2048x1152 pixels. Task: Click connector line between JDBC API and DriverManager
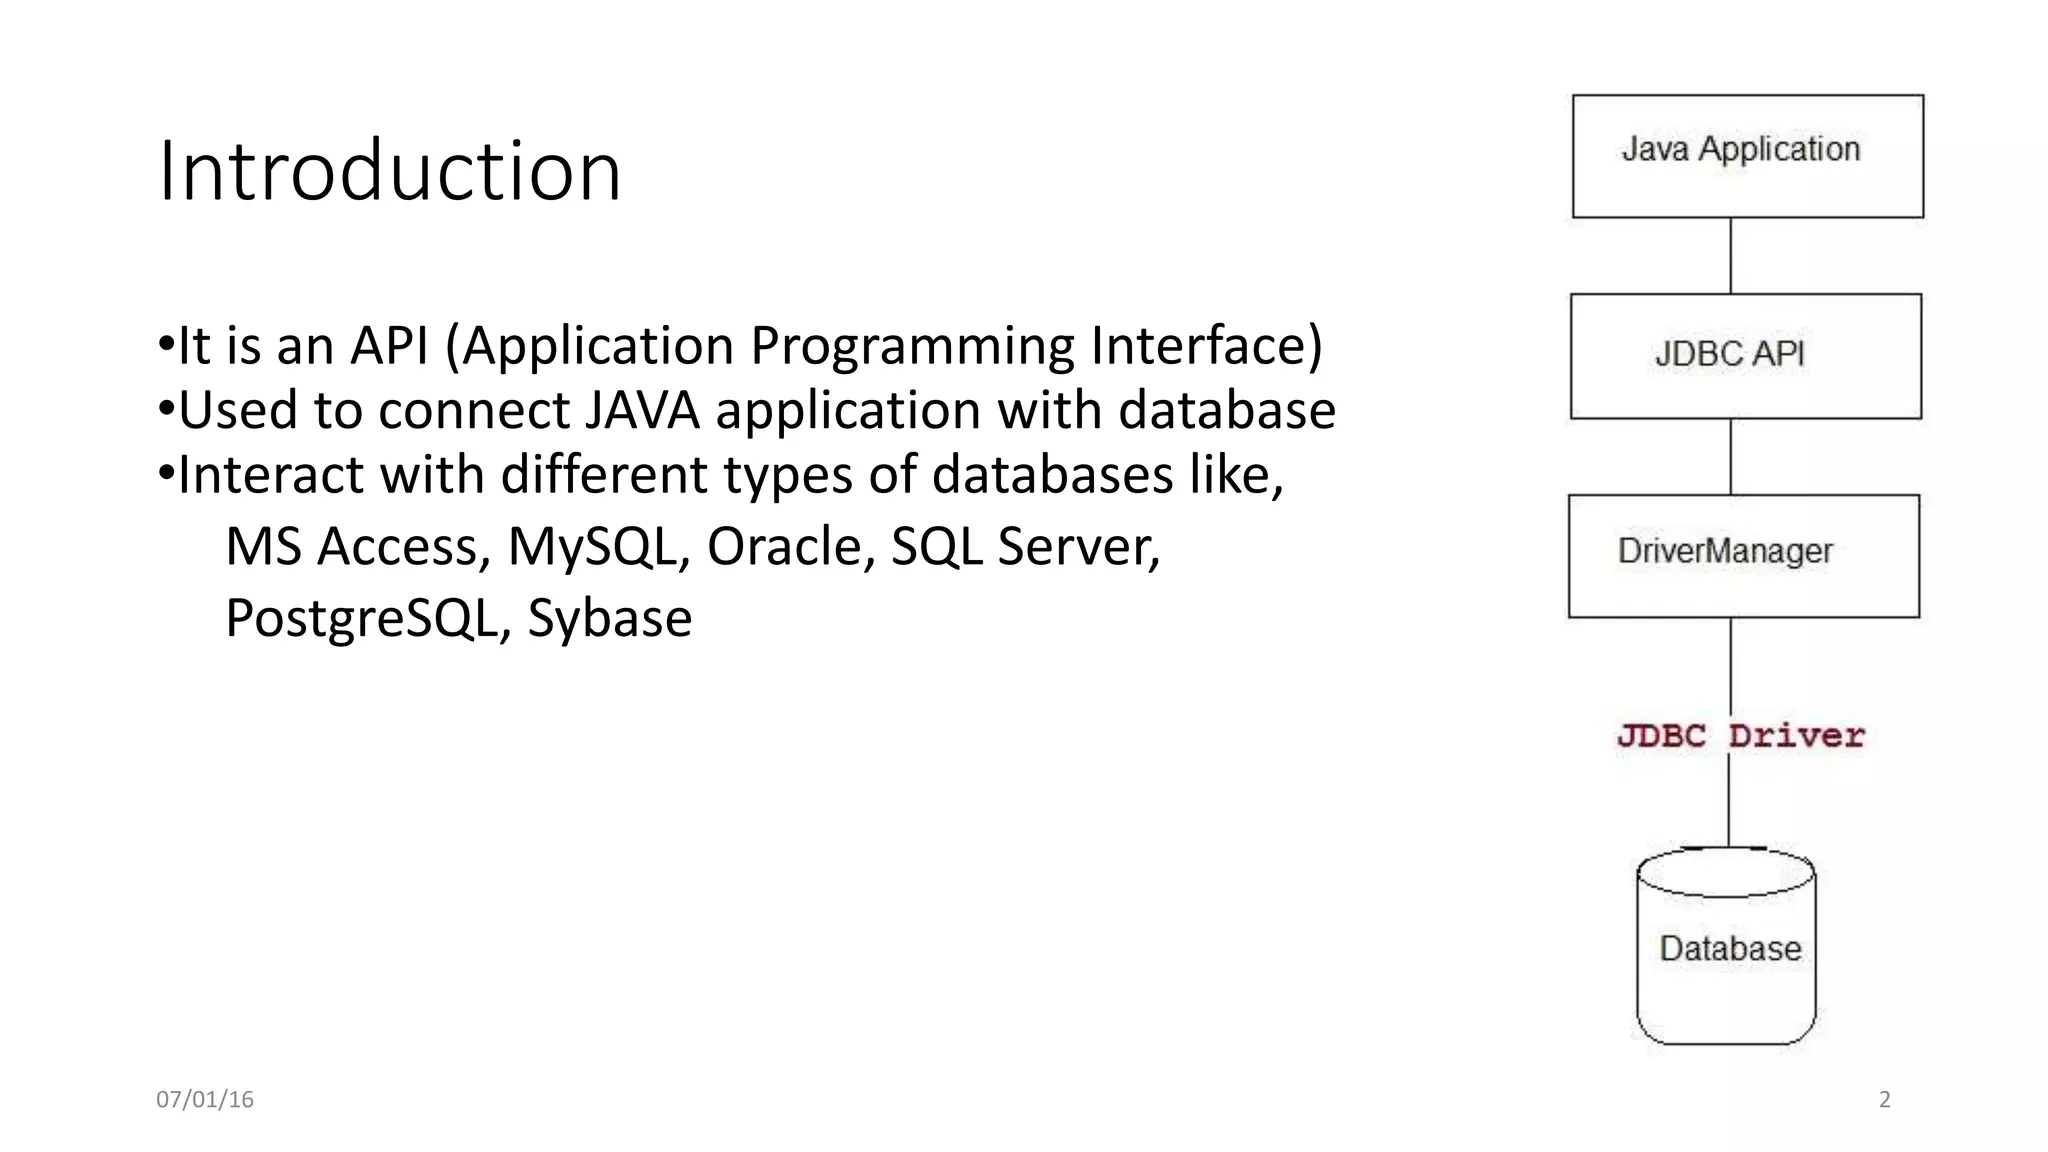pyautogui.click(x=1731, y=456)
